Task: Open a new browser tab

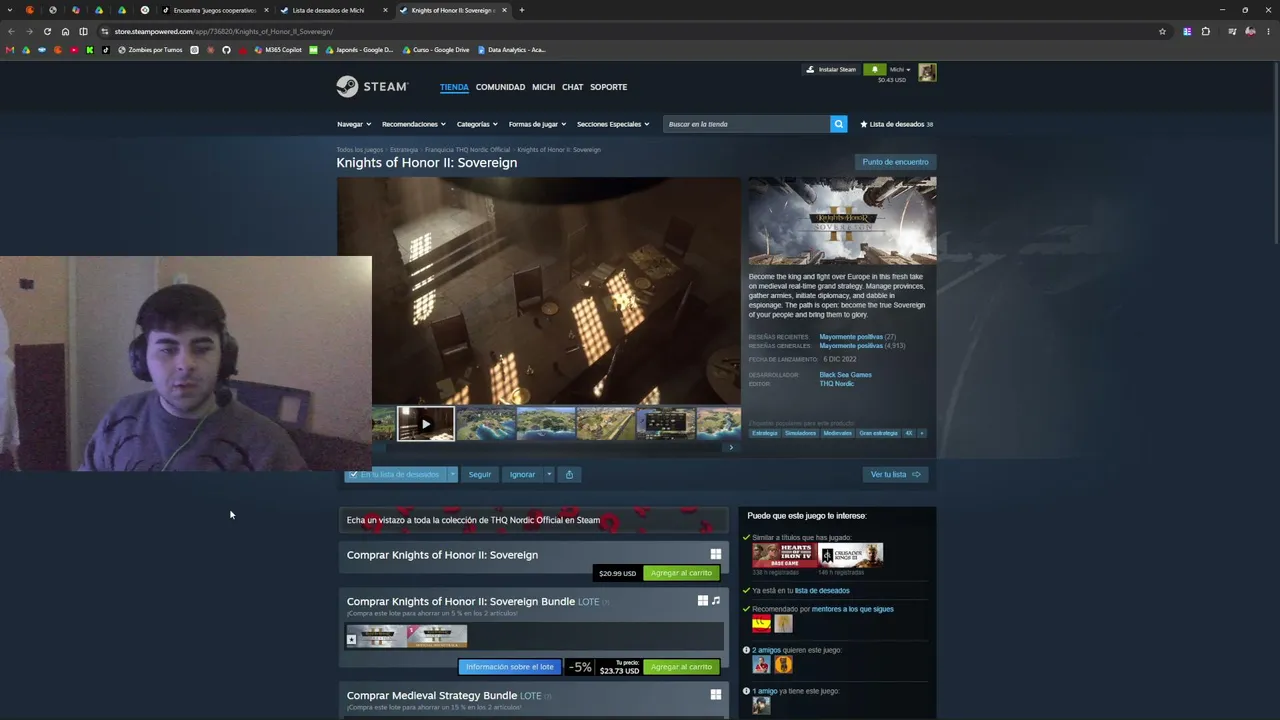Action: click(521, 10)
